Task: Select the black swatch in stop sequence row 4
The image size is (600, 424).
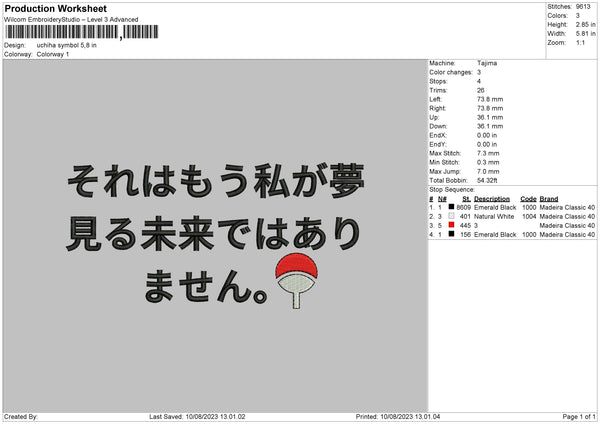Action: (x=452, y=234)
